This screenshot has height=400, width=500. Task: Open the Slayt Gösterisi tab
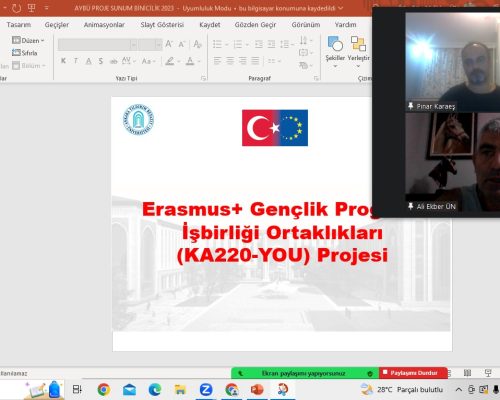click(162, 25)
